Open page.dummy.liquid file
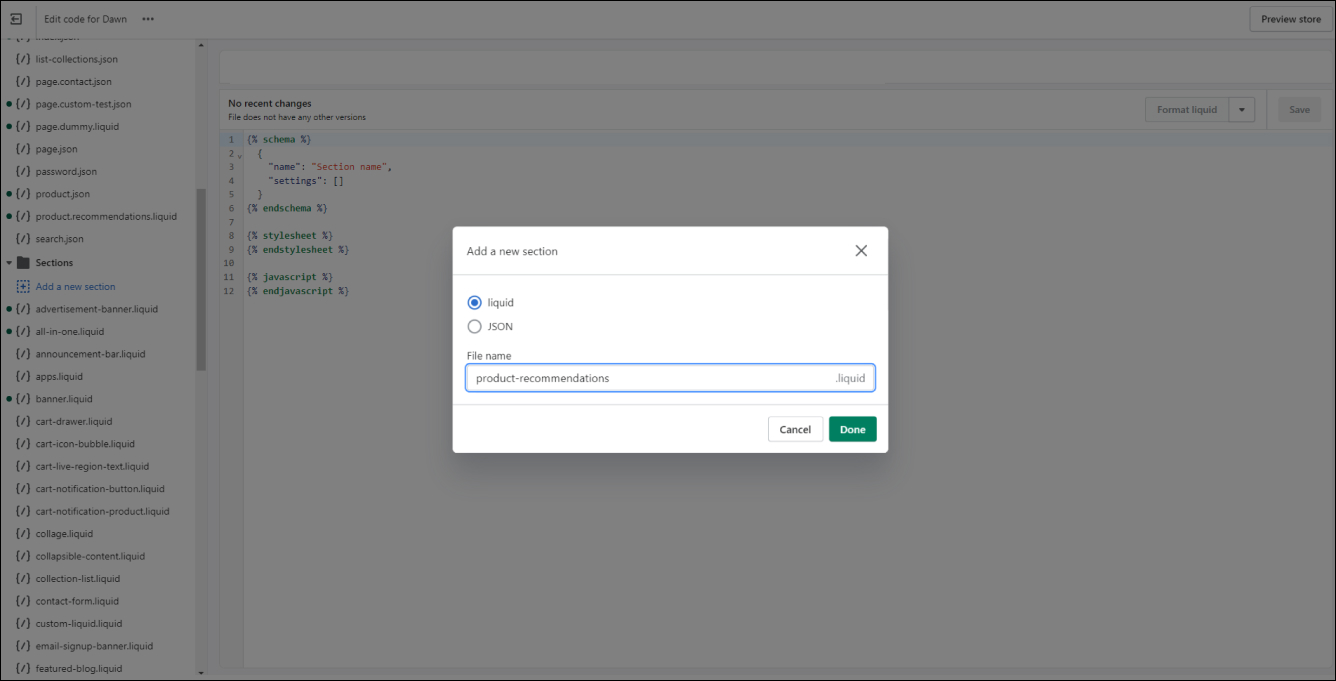The height and width of the screenshot is (681, 1336). click(76, 127)
